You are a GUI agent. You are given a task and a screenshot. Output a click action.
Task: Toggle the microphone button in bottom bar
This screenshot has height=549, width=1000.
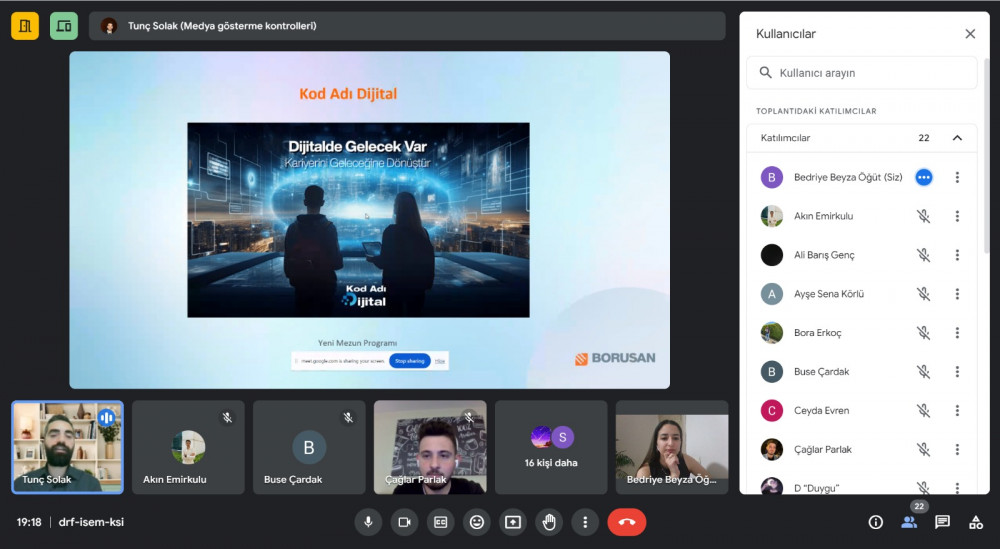pyautogui.click(x=368, y=522)
